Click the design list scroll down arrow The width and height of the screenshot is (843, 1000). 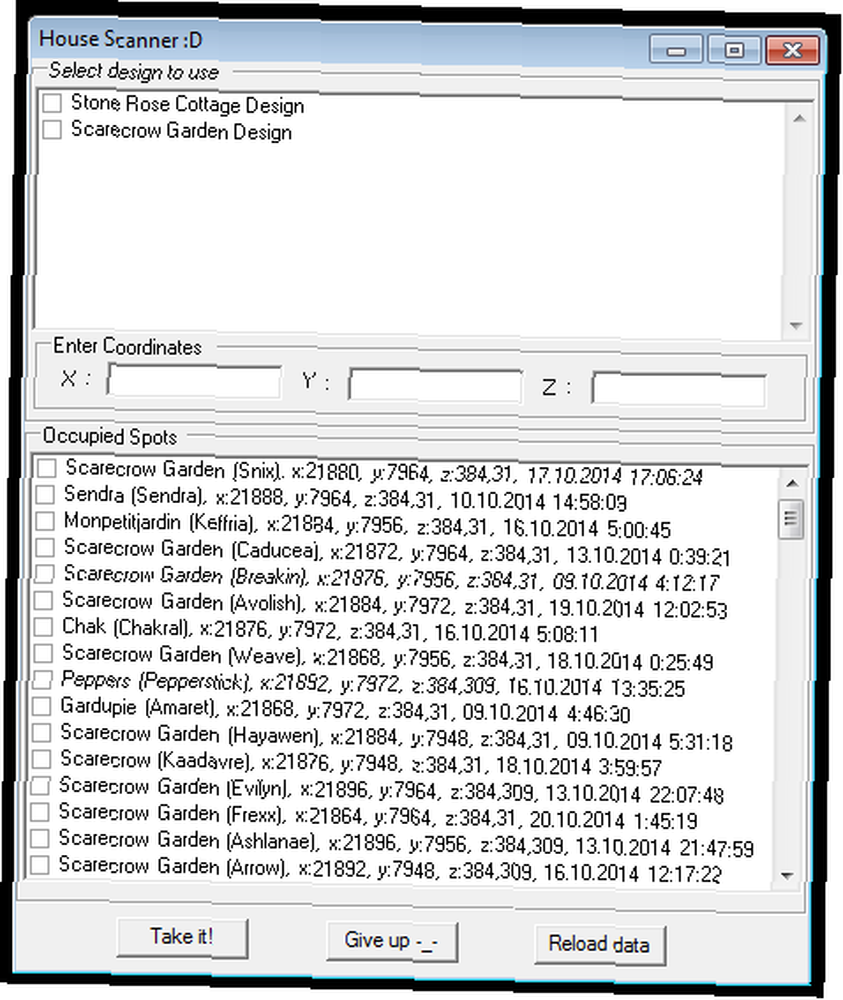795,325
